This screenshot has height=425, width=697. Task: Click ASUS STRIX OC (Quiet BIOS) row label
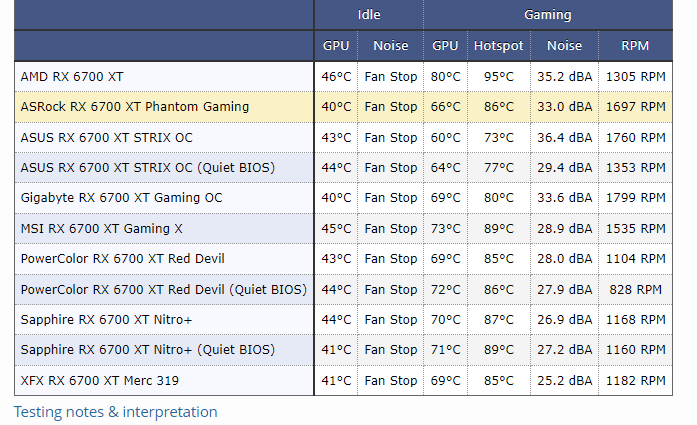(x=147, y=167)
